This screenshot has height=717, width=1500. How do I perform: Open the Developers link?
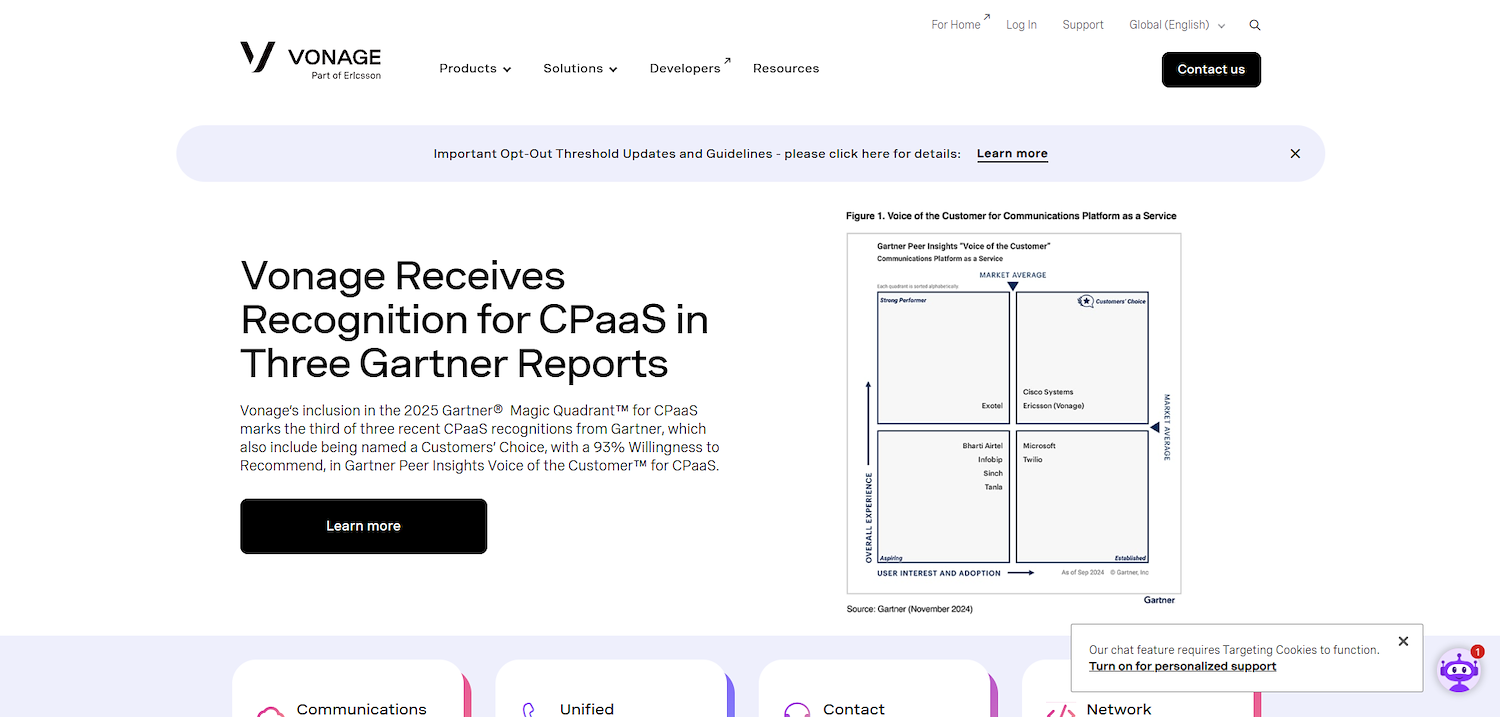(x=689, y=68)
